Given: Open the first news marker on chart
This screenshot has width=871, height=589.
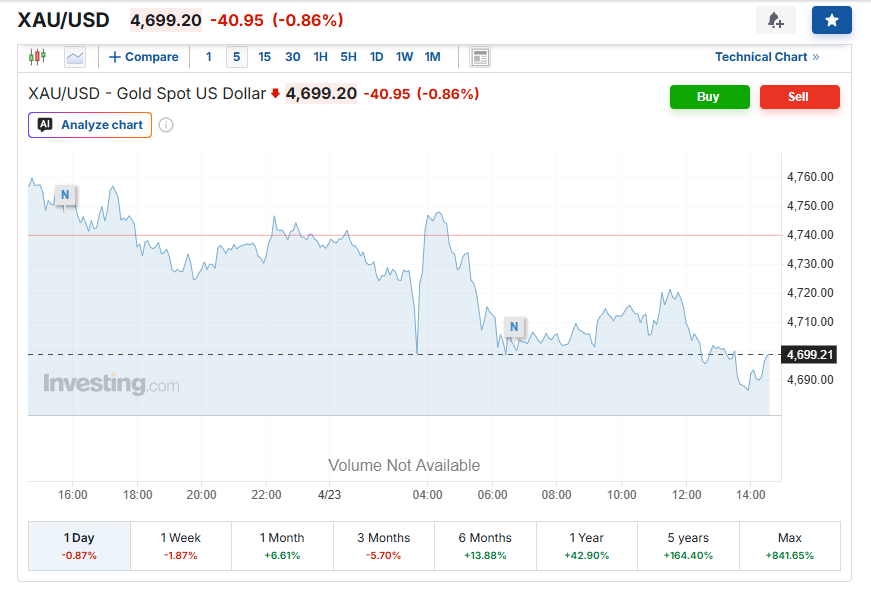Looking at the screenshot, I should tap(65, 195).
